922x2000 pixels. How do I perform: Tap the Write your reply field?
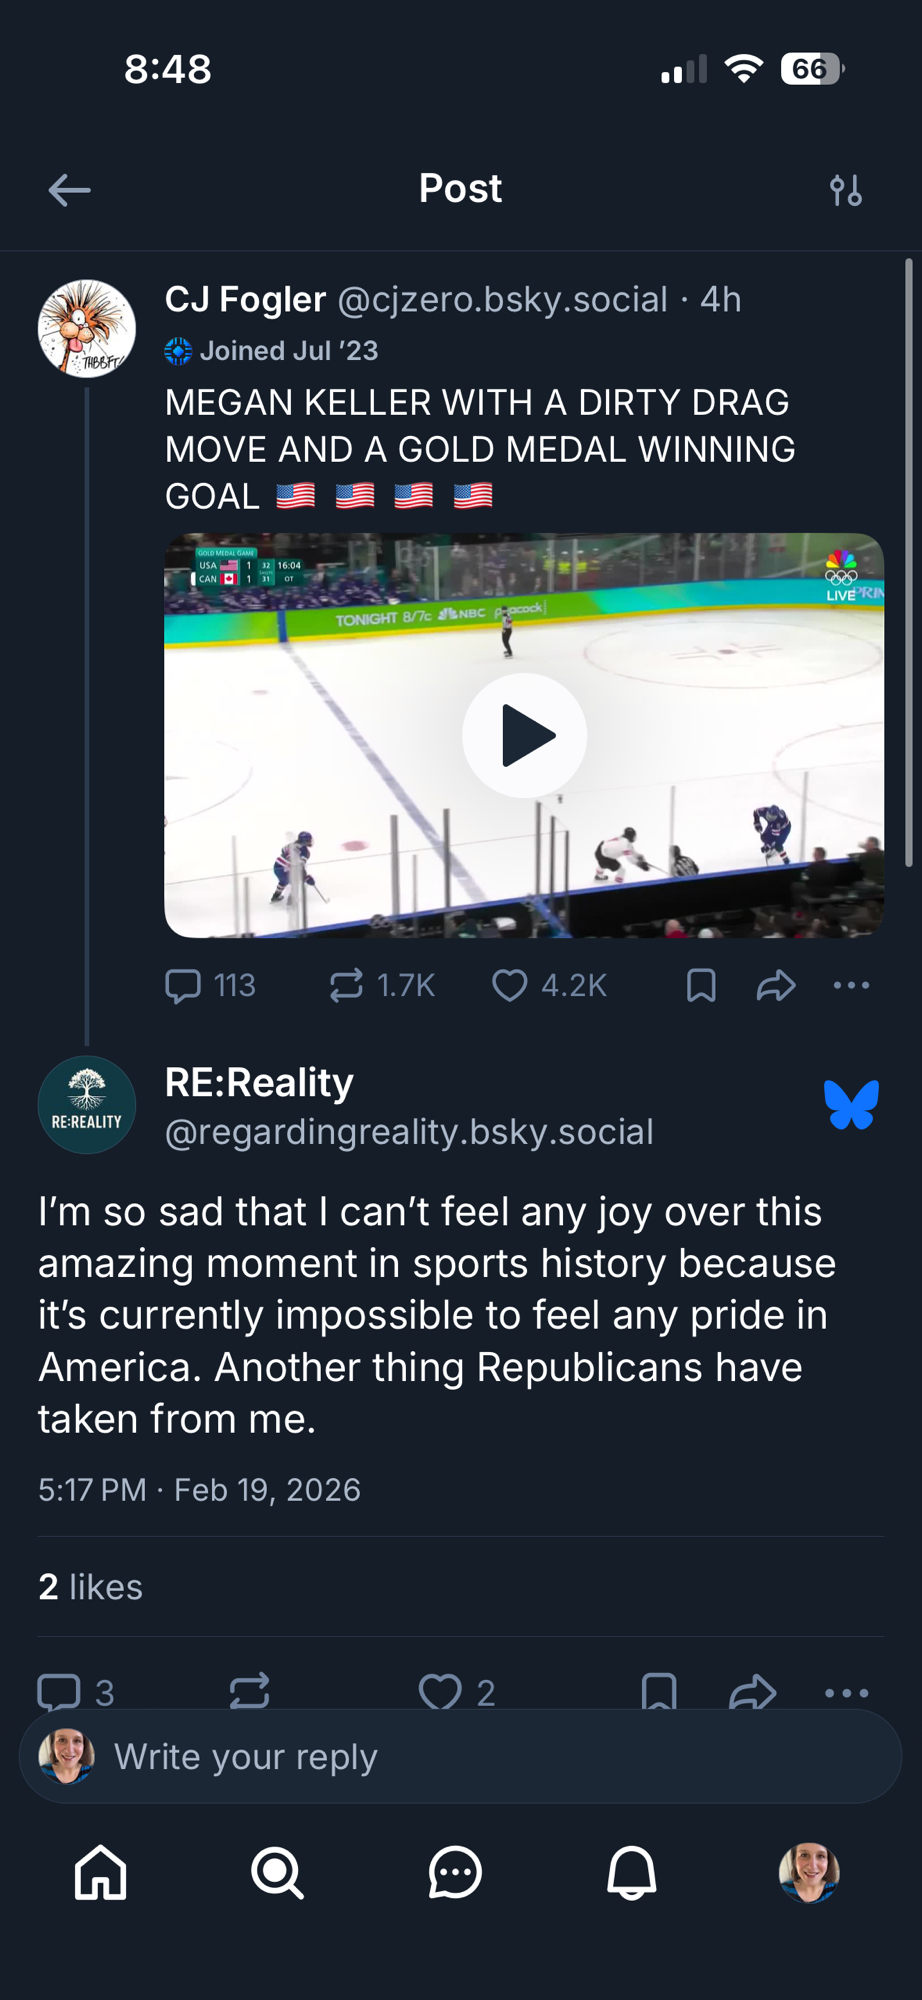pyautogui.click(x=460, y=1757)
